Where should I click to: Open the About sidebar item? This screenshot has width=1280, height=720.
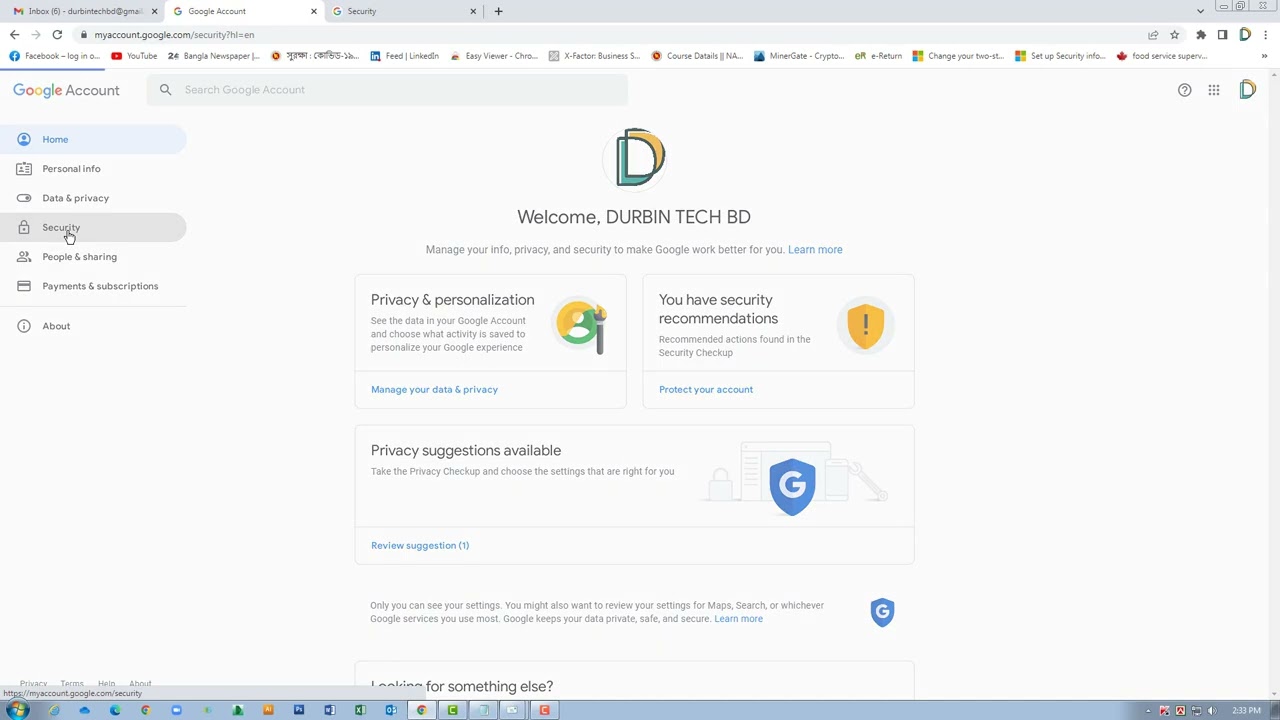93,326
